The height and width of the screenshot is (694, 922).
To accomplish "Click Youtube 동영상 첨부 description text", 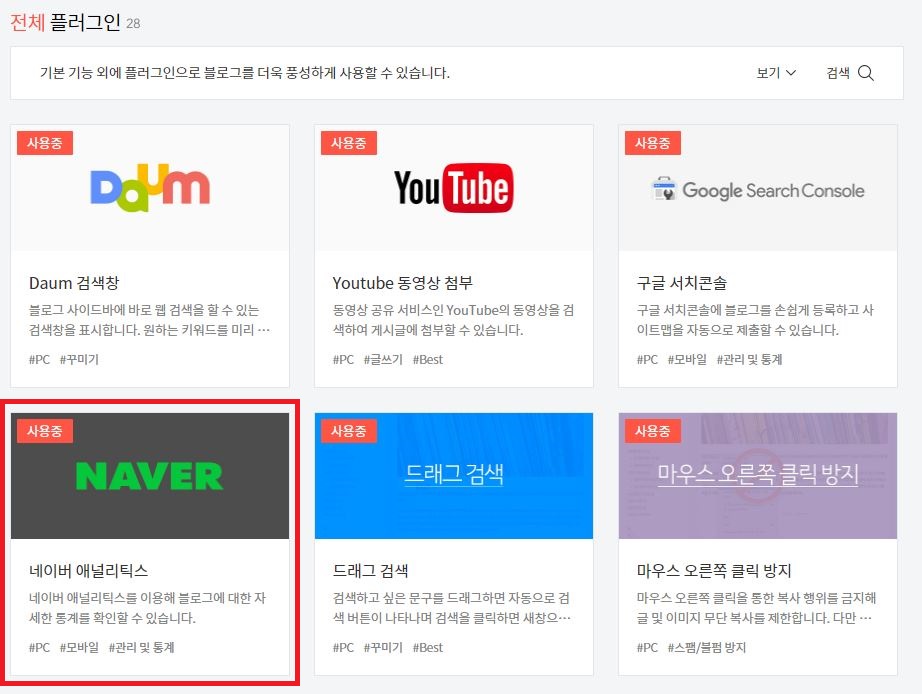I will point(453,320).
